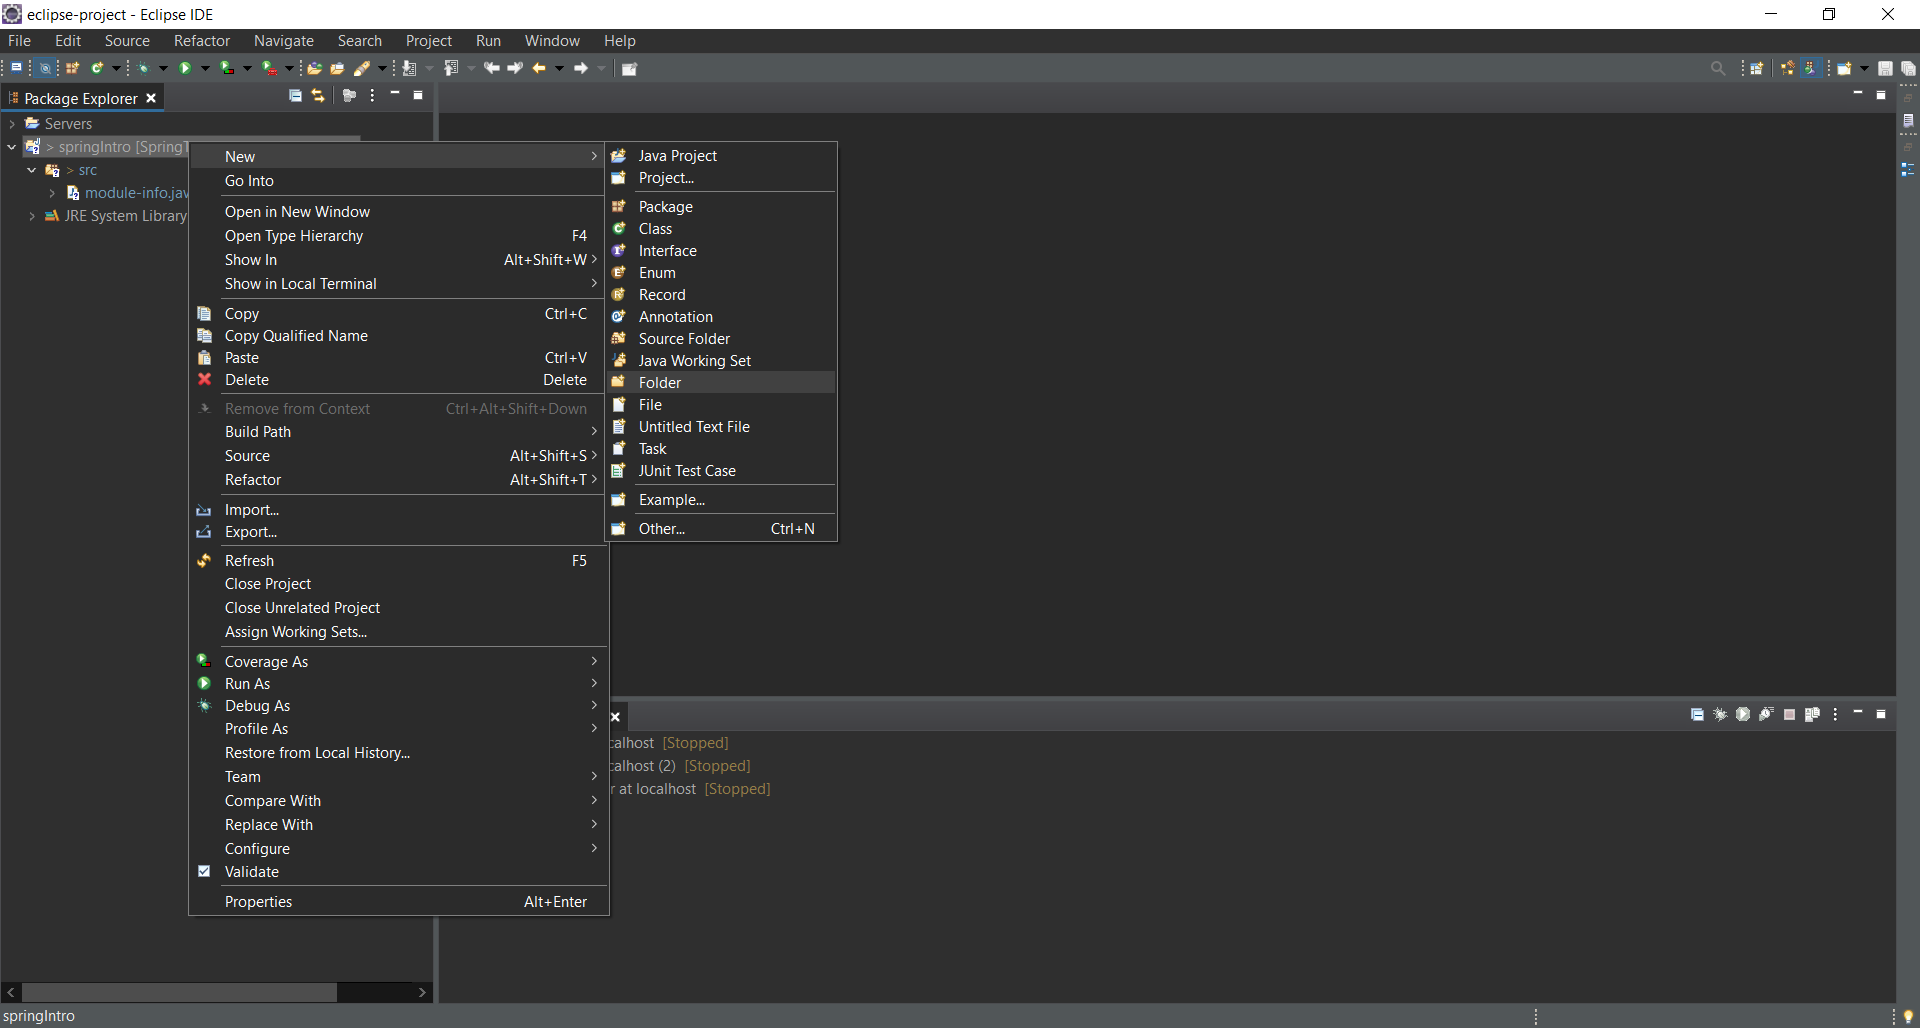Toggle Link with Editor in Package Explorer

point(318,96)
